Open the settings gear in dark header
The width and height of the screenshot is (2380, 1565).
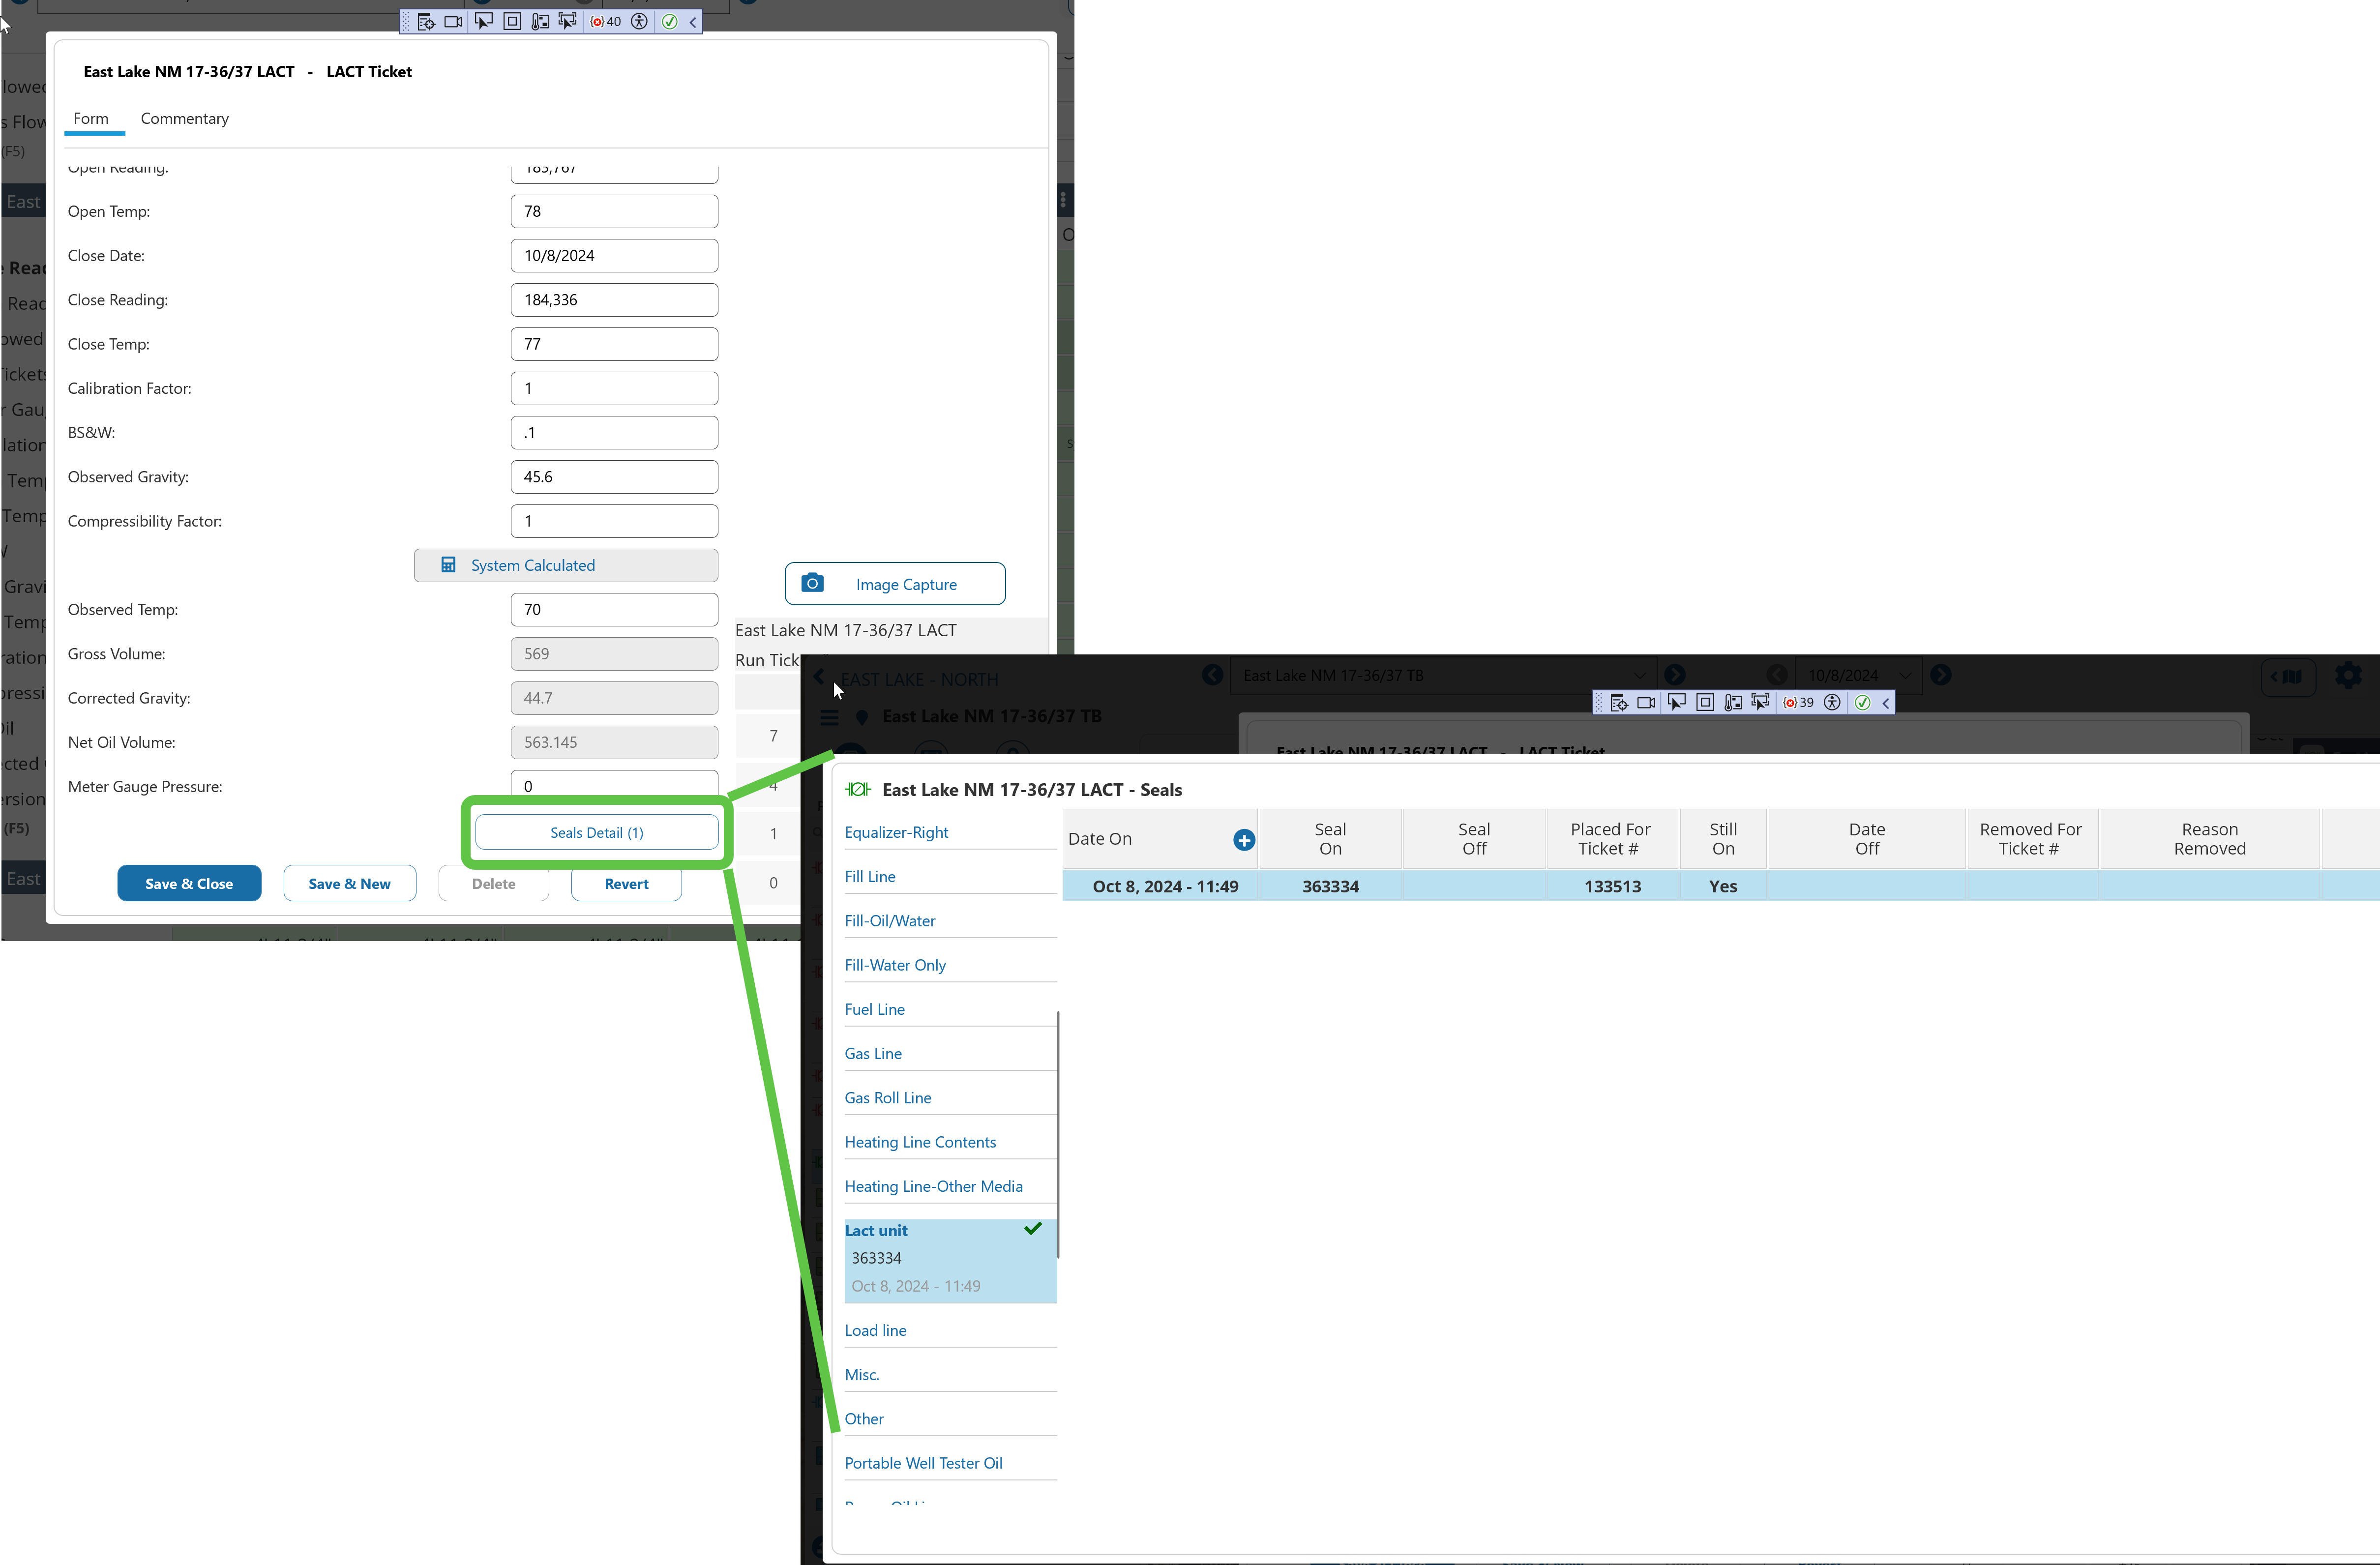pyautogui.click(x=2347, y=676)
